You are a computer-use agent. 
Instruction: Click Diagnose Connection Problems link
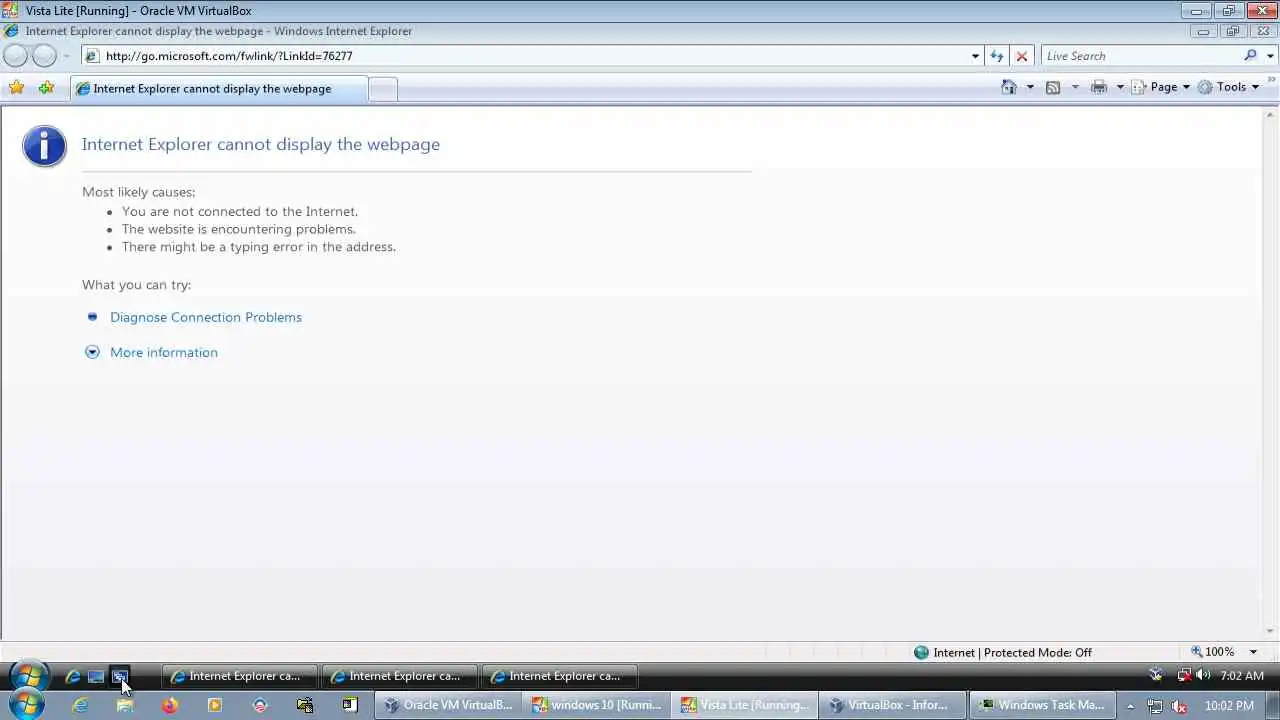pos(206,317)
